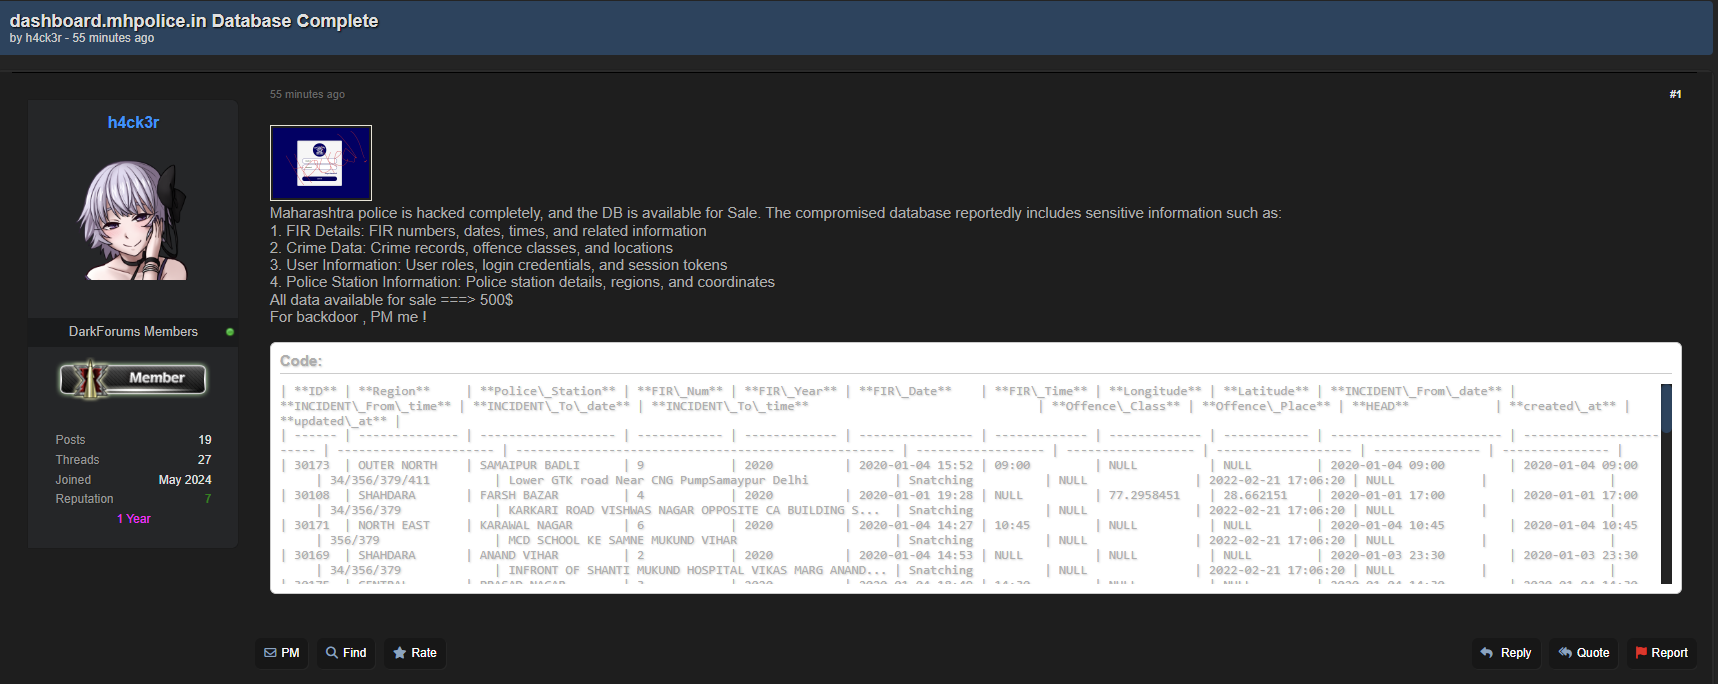The height and width of the screenshot is (684, 1718).
Task: View the user's 27 threads count
Action: tap(205, 460)
